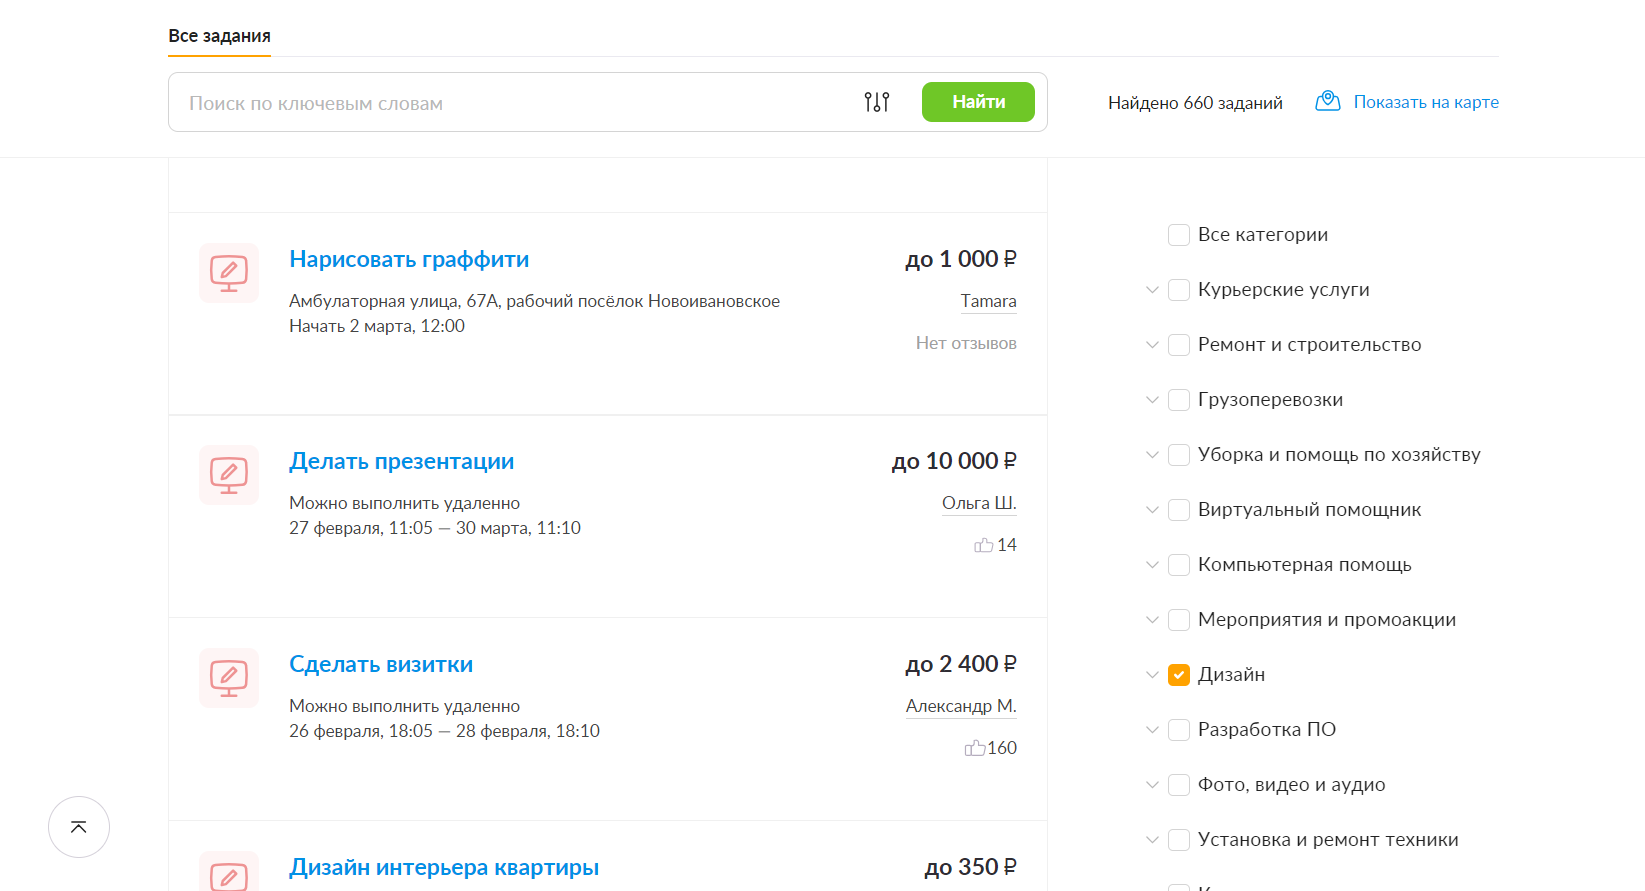Click the price до 1 000 ₽
The image size is (1645, 891).
tap(961, 259)
